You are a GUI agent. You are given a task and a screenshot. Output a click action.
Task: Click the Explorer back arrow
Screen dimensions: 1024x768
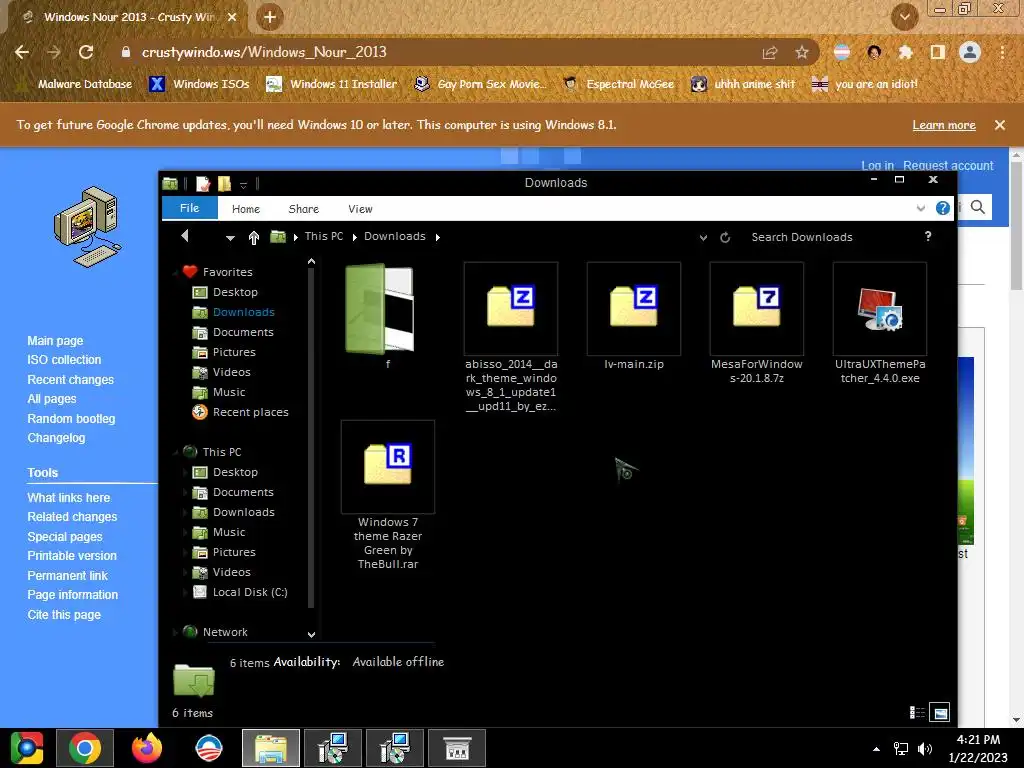185,236
